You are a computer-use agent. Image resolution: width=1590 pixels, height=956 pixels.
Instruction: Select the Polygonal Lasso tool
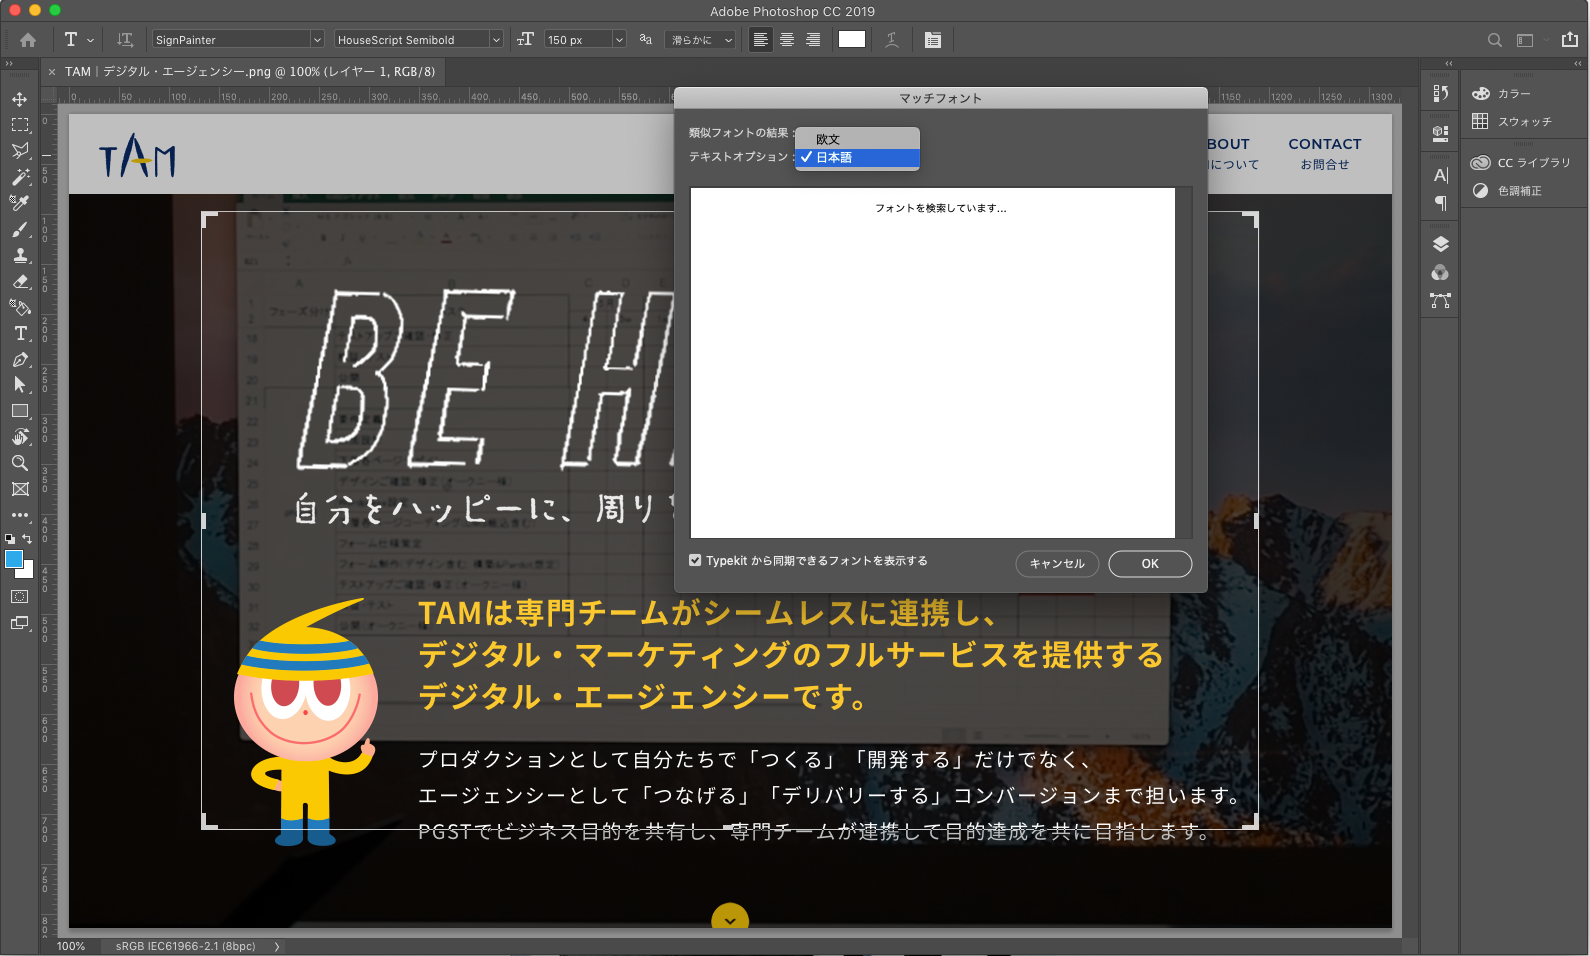point(20,151)
